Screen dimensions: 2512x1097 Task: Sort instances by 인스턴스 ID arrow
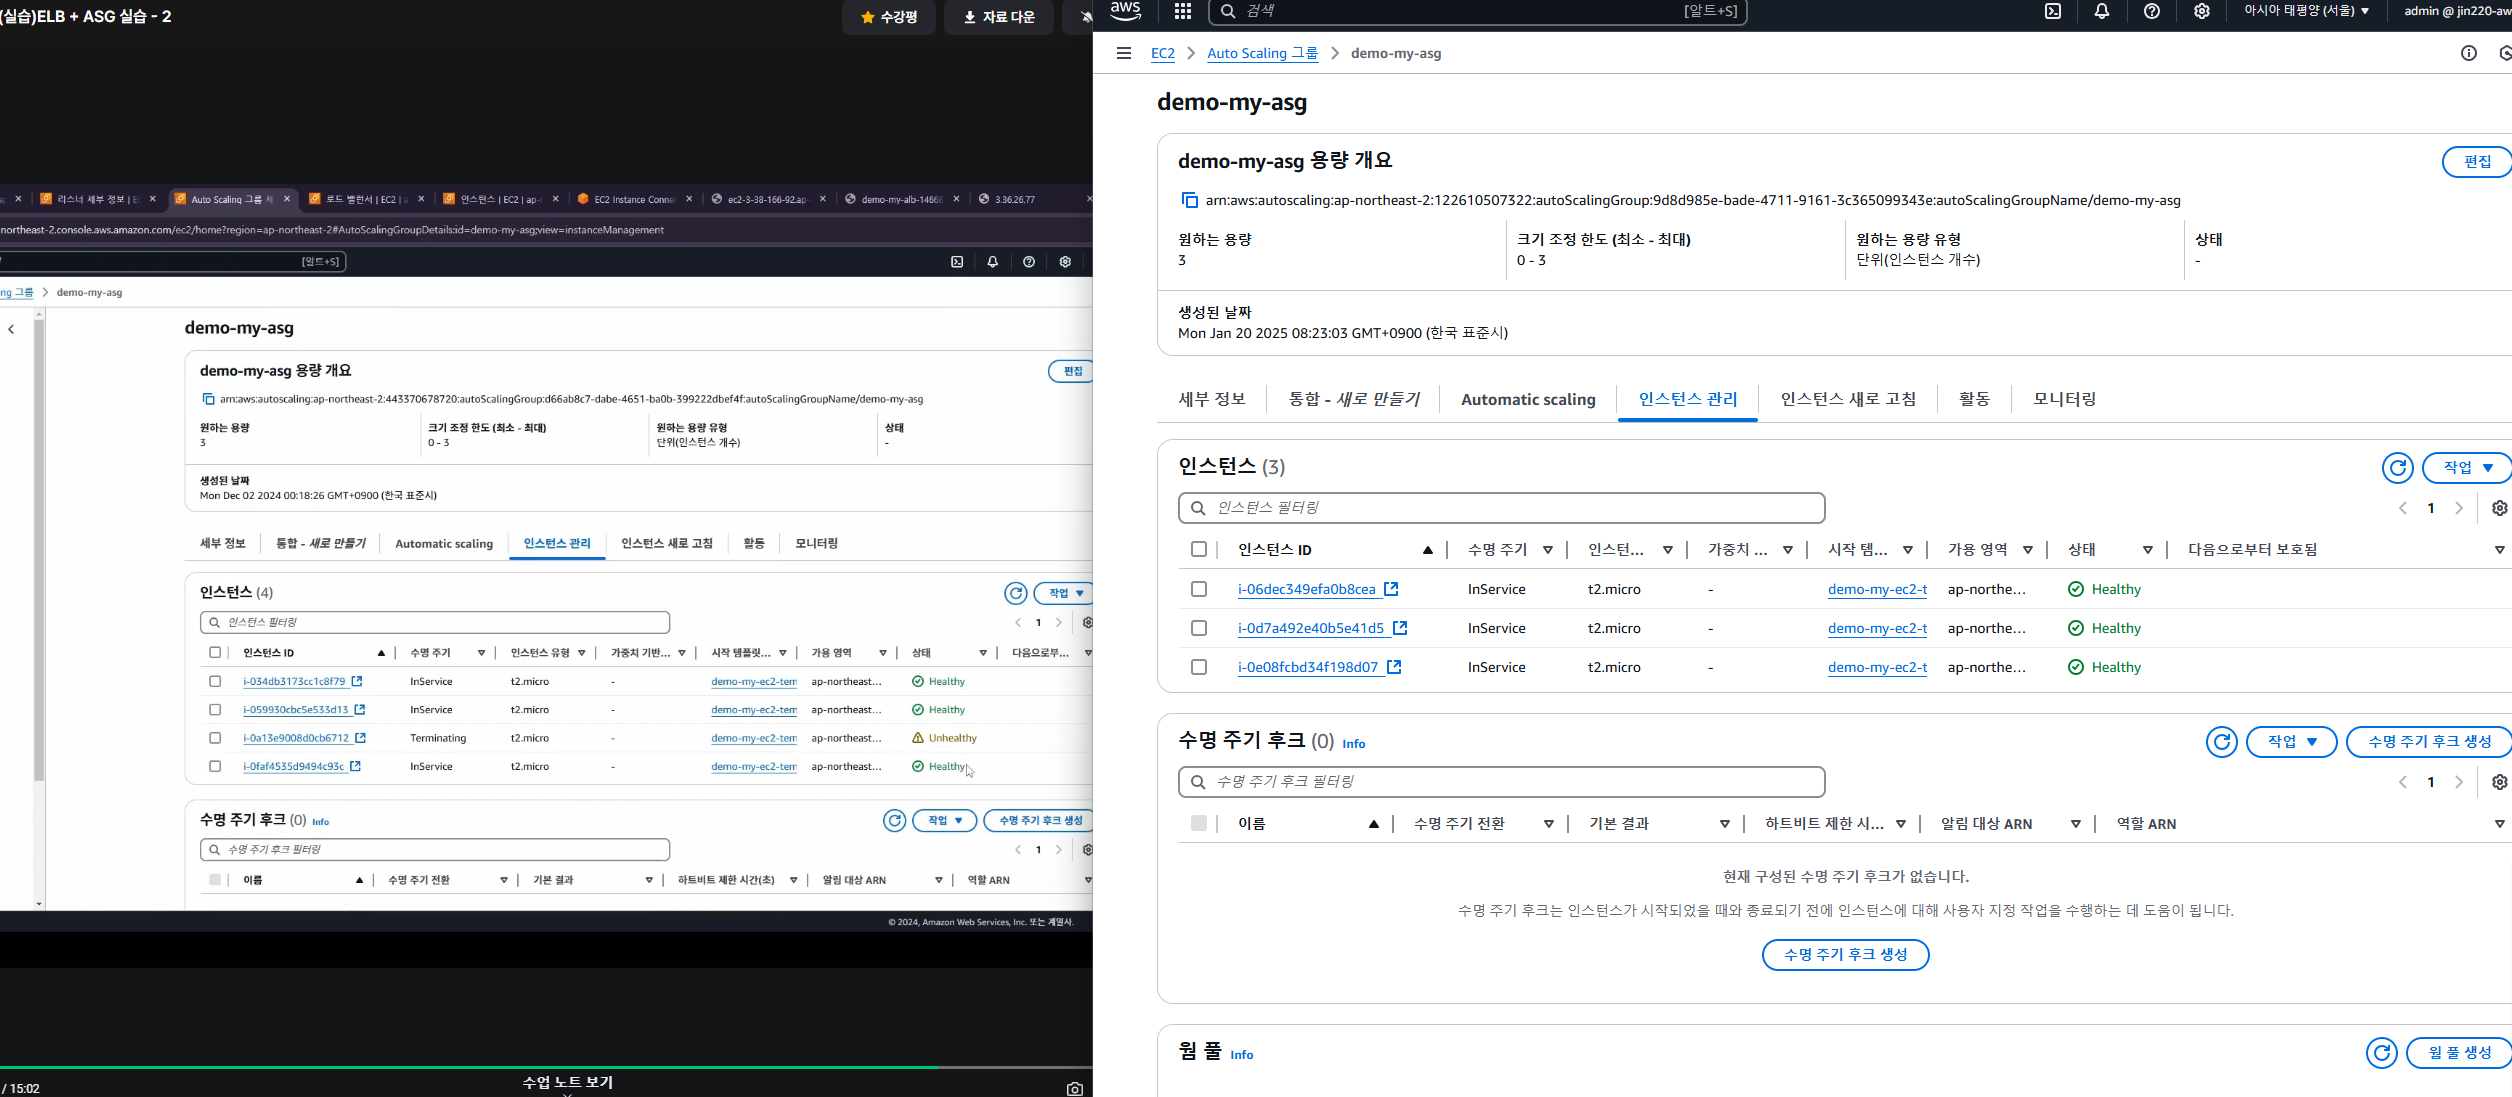pyautogui.click(x=1428, y=549)
